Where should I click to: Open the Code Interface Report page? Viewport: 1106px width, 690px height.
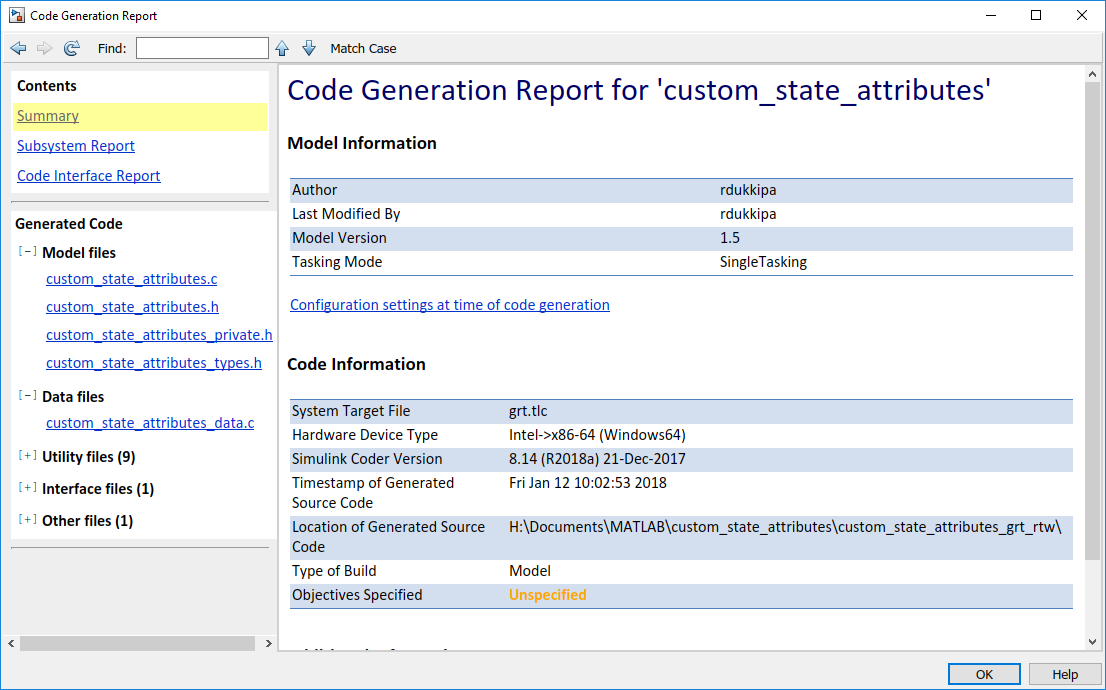click(x=88, y=175)
